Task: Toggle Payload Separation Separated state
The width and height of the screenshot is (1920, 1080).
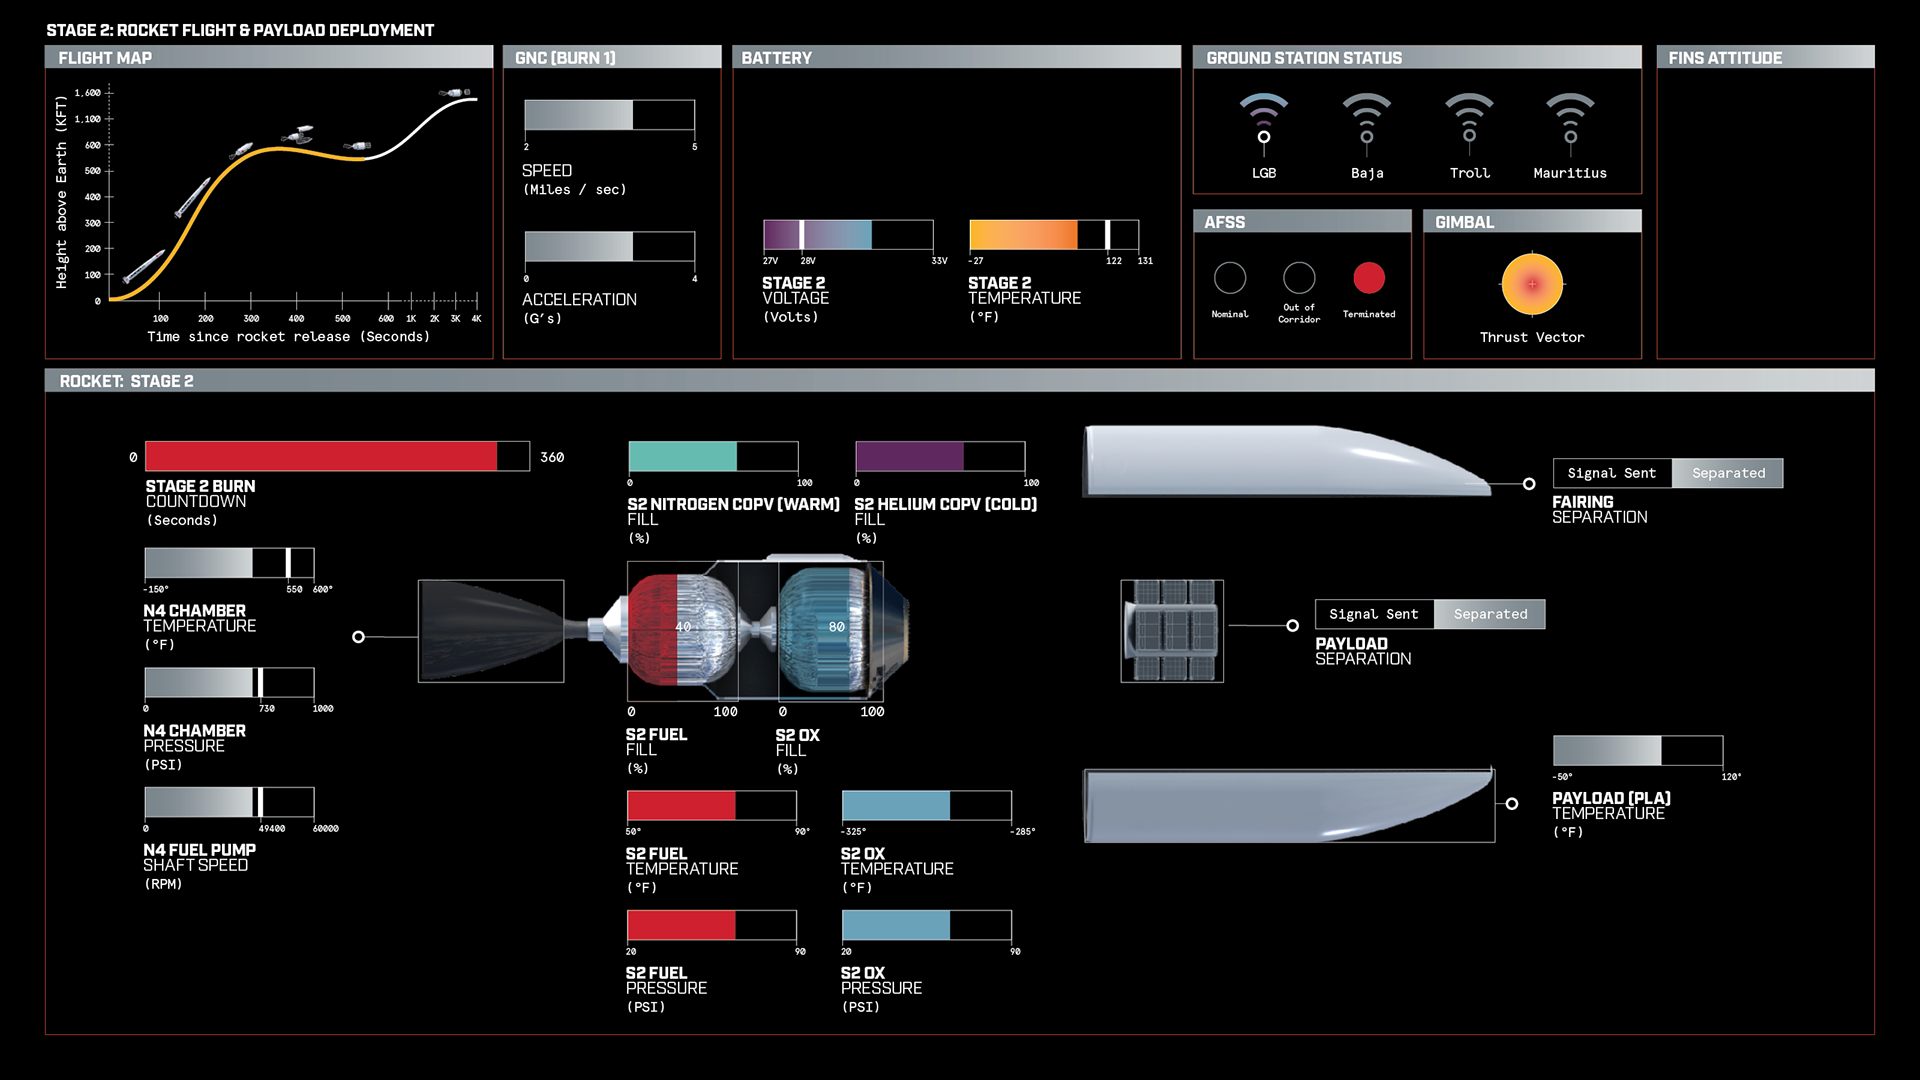Action: tap(1490, 614)
